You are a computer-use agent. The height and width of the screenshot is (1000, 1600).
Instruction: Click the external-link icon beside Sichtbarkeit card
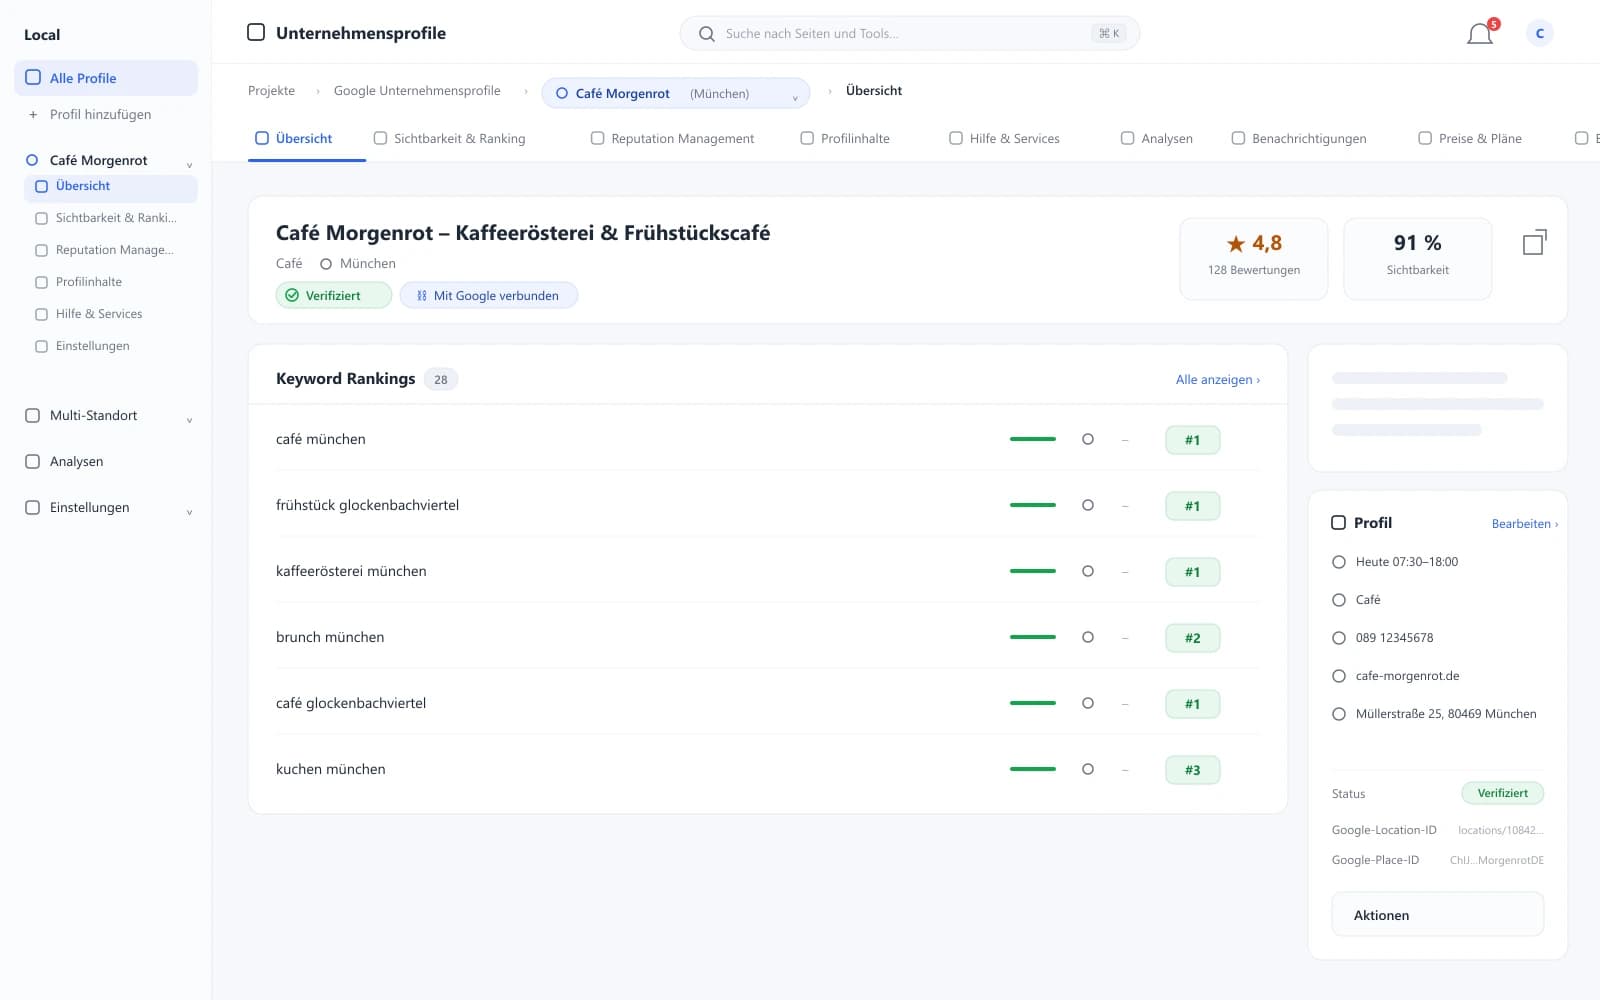[1534, 242]
